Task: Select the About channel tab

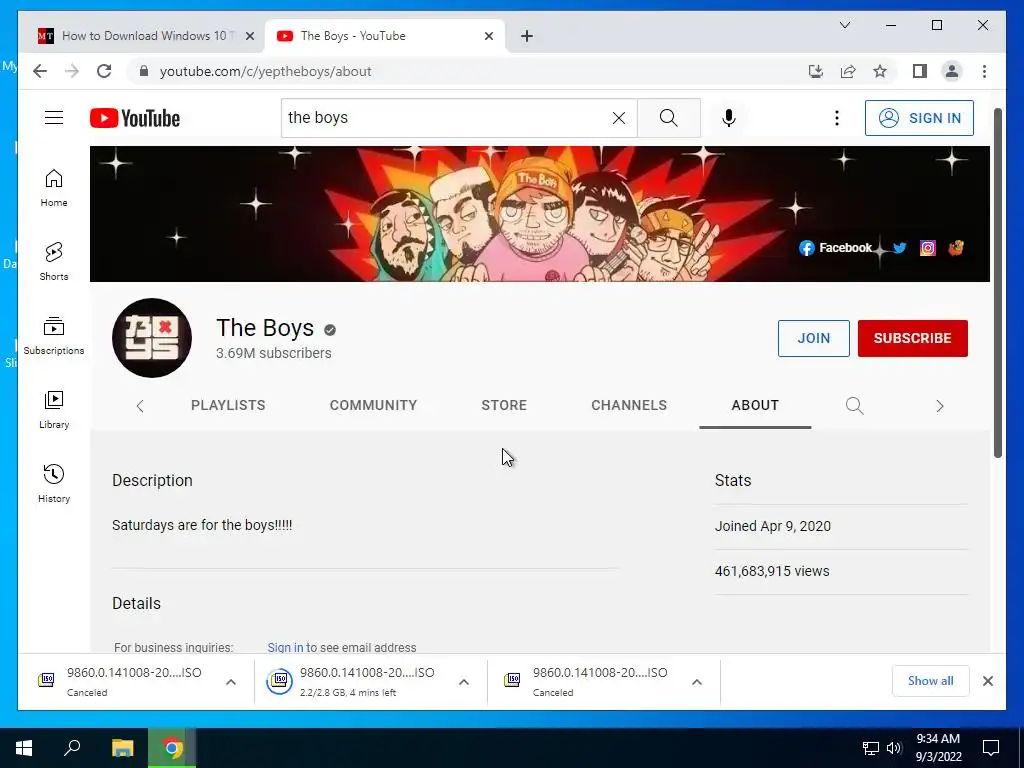Action: click(x=755, y=405)
